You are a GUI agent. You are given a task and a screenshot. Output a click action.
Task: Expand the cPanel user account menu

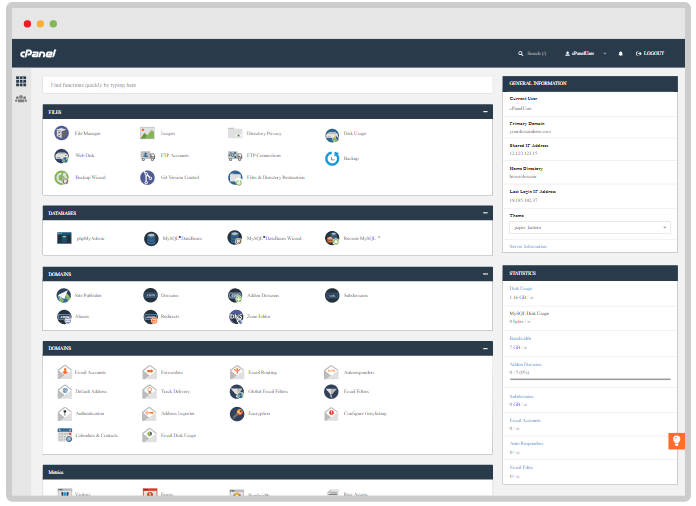pos(586,53)
